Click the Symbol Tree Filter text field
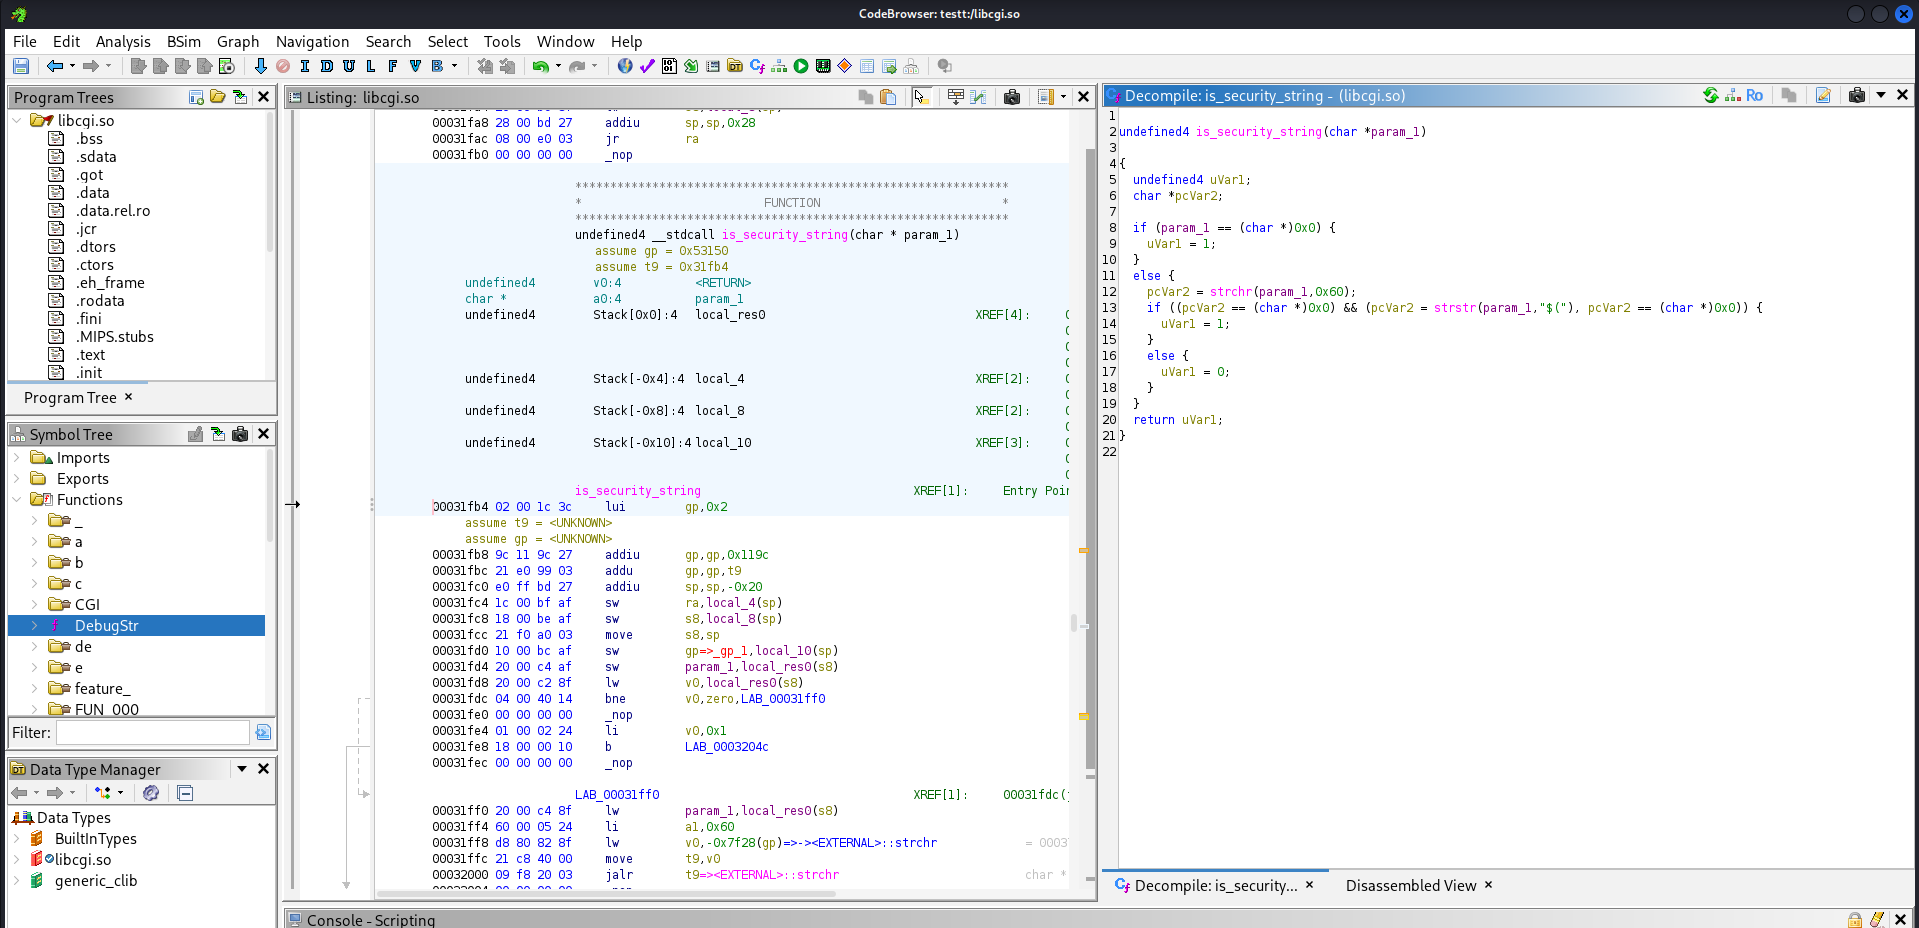The height and width of the screenshot is (928, 1919). (152, 733)
